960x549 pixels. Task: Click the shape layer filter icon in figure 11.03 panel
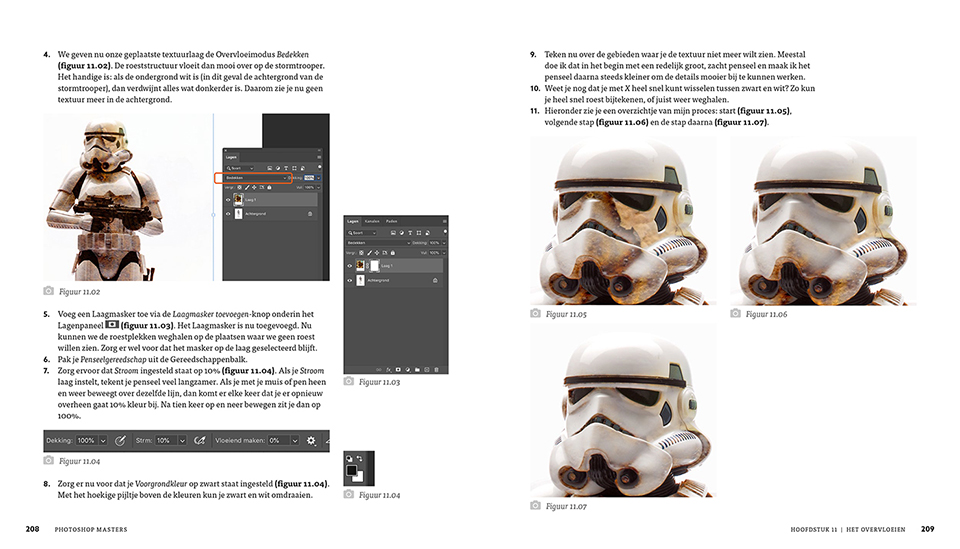coord(419,233)
